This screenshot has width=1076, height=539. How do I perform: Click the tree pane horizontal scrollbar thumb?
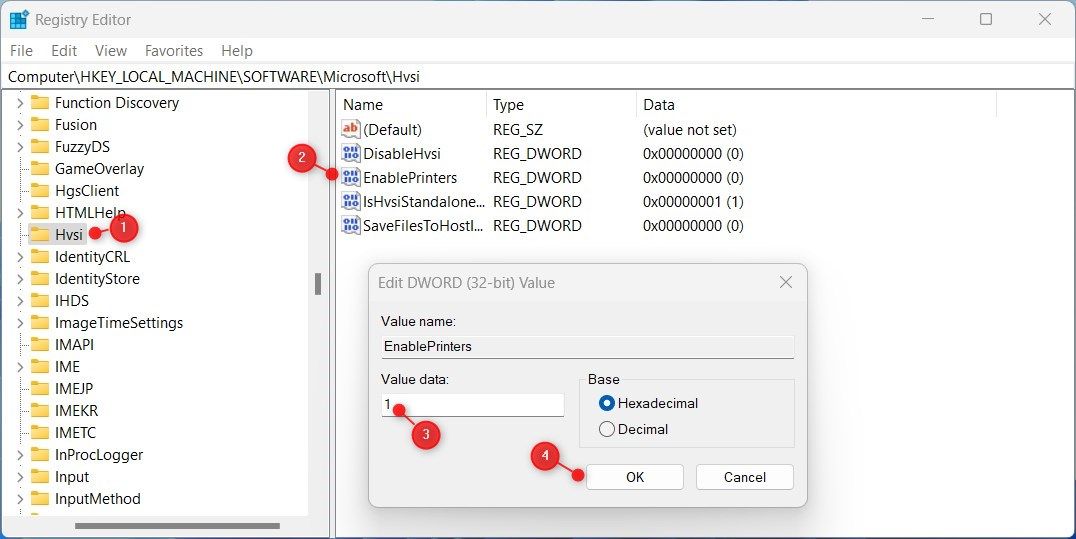pos(177,526)
